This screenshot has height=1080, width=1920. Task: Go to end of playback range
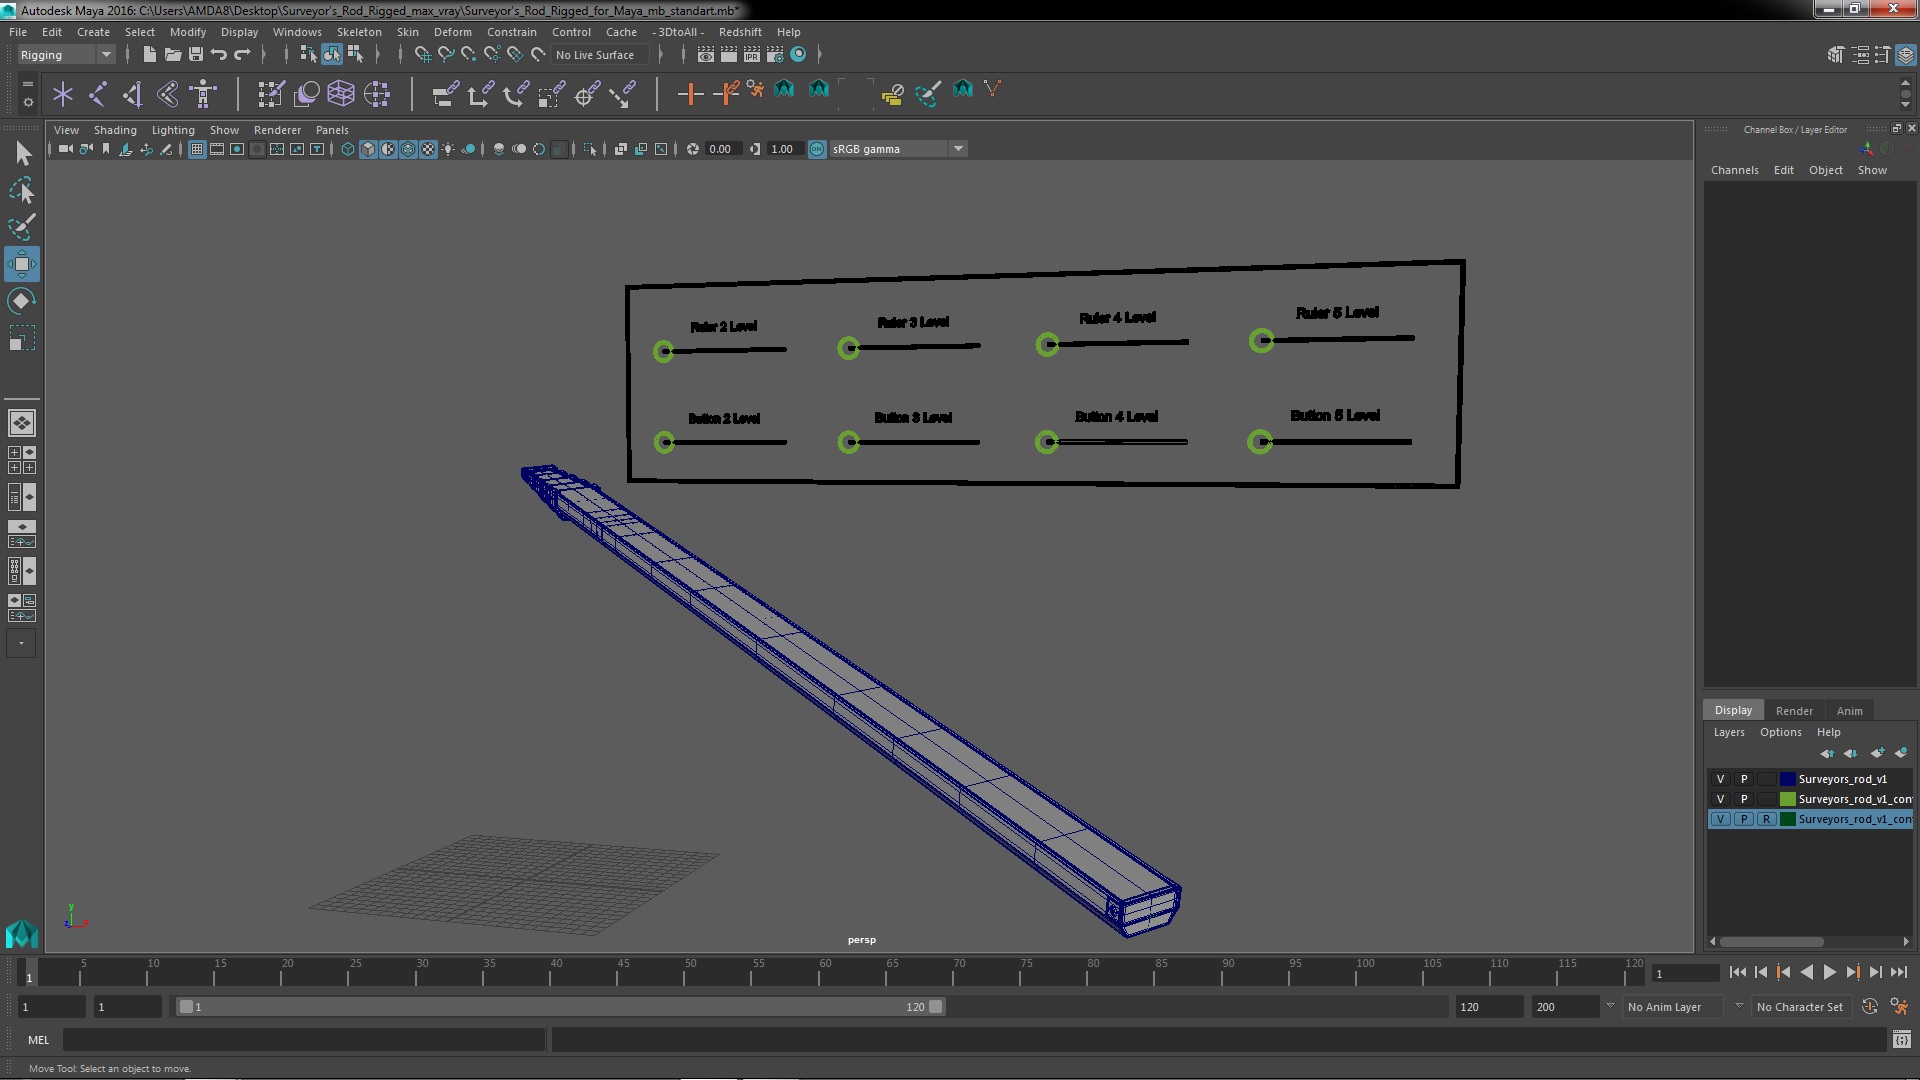pos(1898,972)
